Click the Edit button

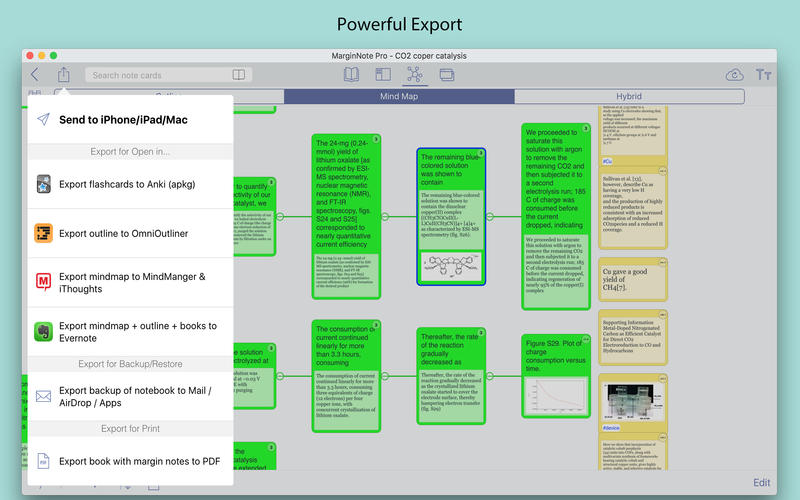[762, 483]
